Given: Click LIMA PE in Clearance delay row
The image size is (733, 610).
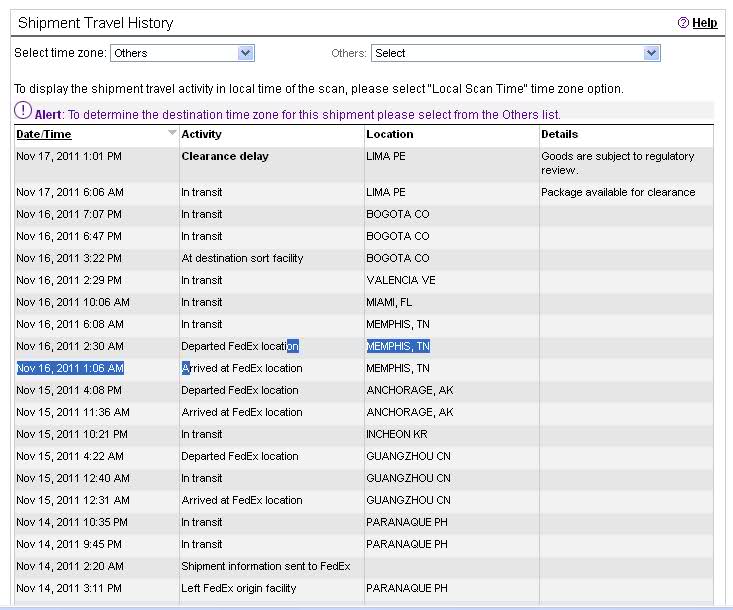Looking at the screenshot, I should 386,156.
